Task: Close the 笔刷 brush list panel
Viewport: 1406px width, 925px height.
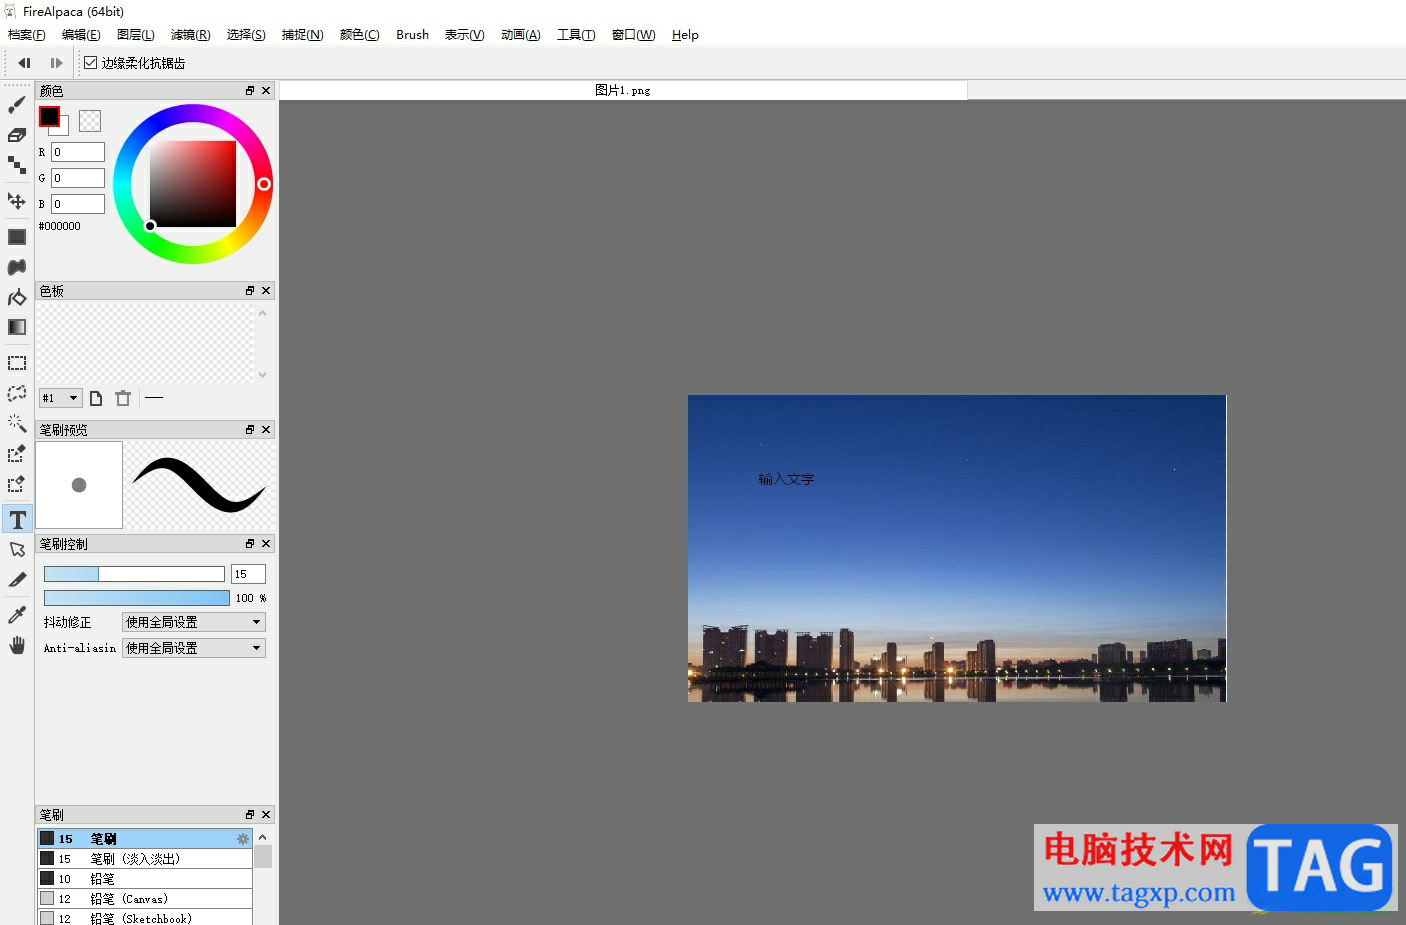Action: coord(266,815)
